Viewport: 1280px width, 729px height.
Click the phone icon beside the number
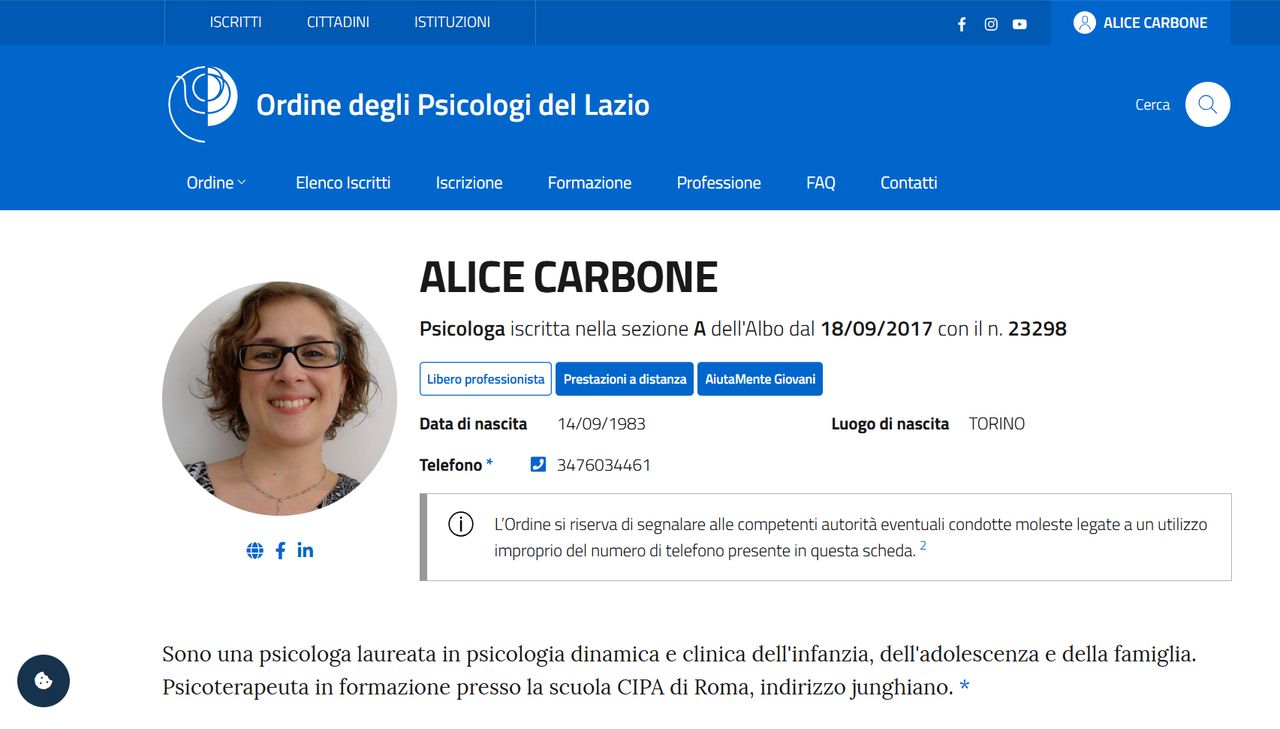point(538,464)
